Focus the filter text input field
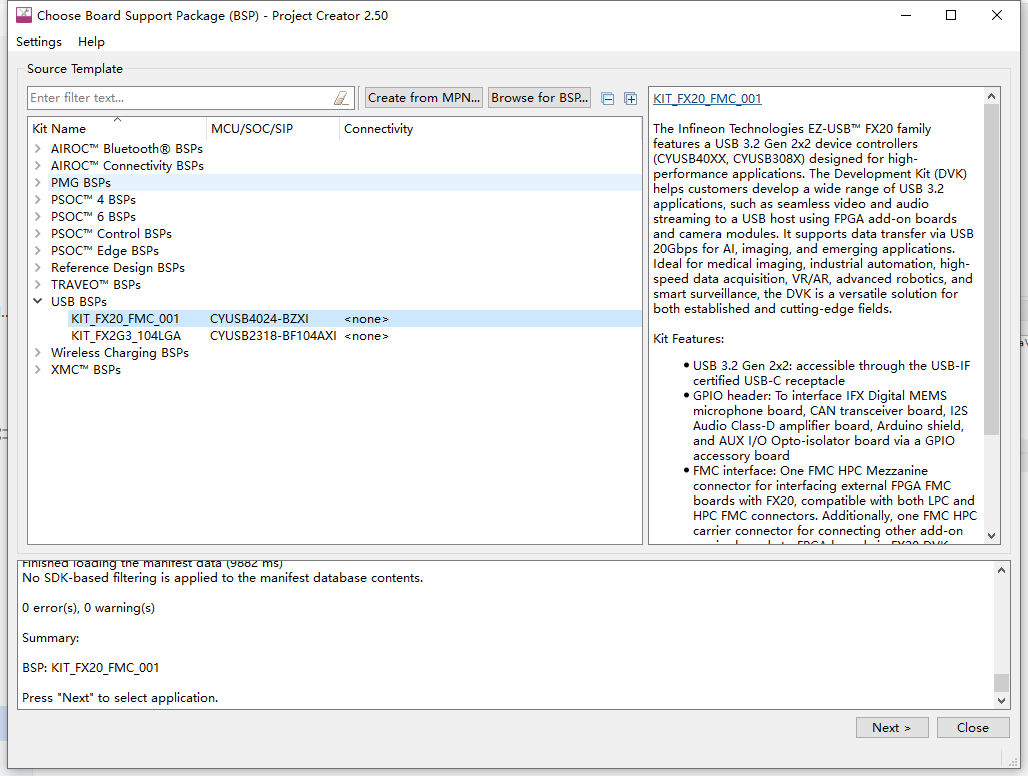Viewport: 1028px width, 776px height. (x=191, y=98)
